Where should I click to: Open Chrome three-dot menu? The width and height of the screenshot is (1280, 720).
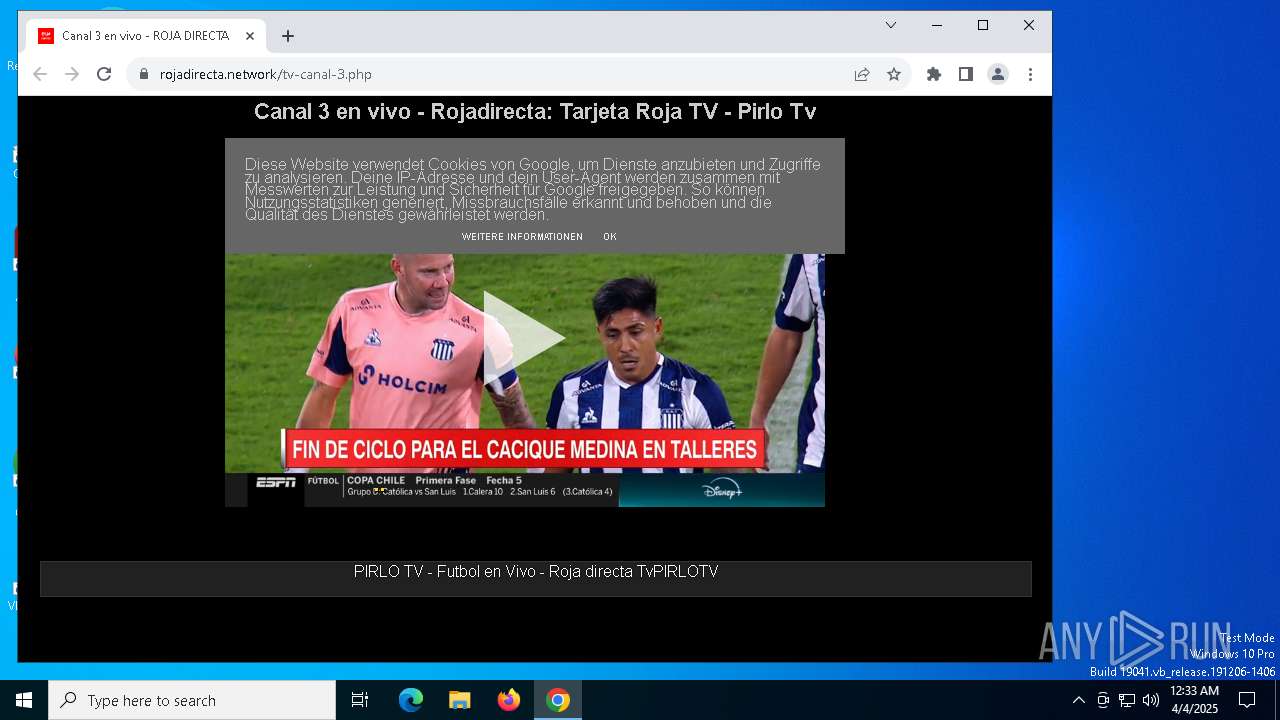1030,74
